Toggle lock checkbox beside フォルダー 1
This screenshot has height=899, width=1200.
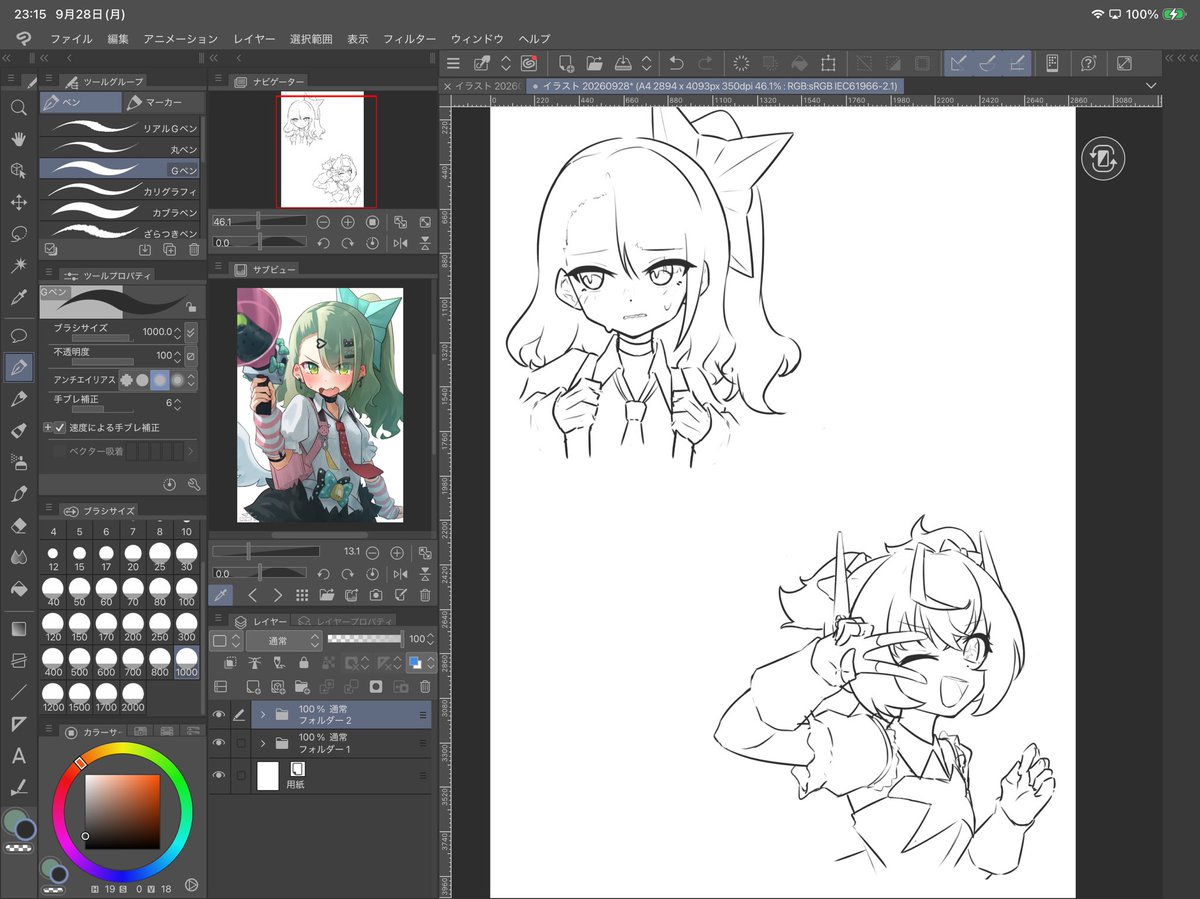[x=240, y=743]
